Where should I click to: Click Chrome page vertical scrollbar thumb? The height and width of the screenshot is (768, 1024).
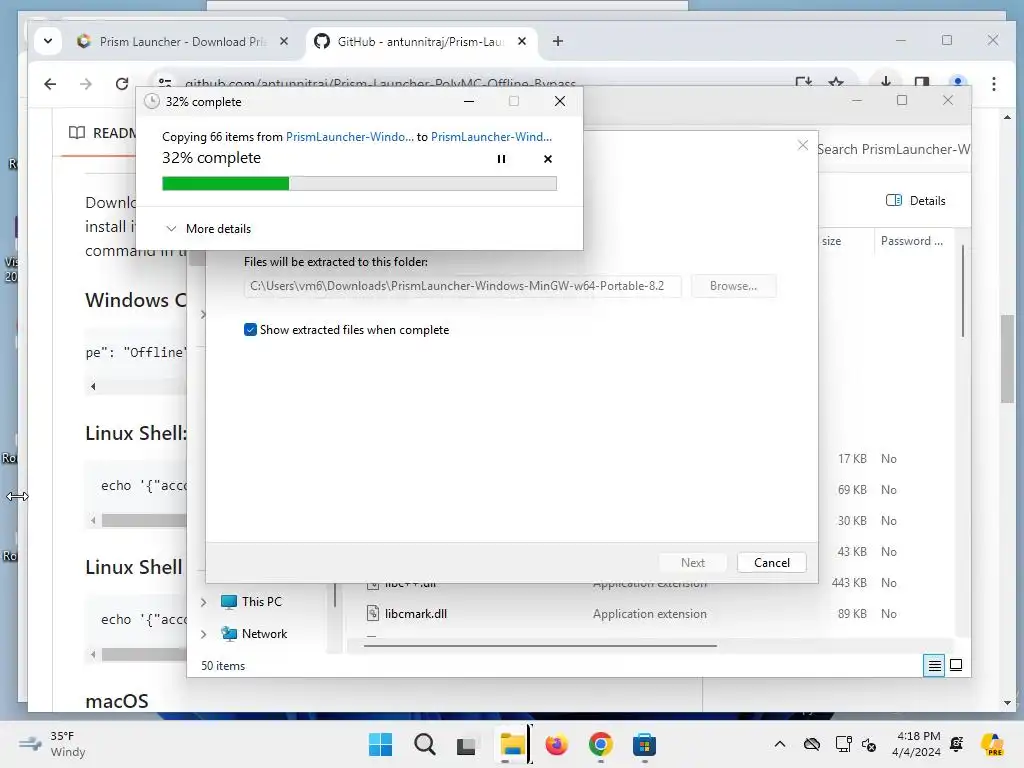pos(1007,359)
